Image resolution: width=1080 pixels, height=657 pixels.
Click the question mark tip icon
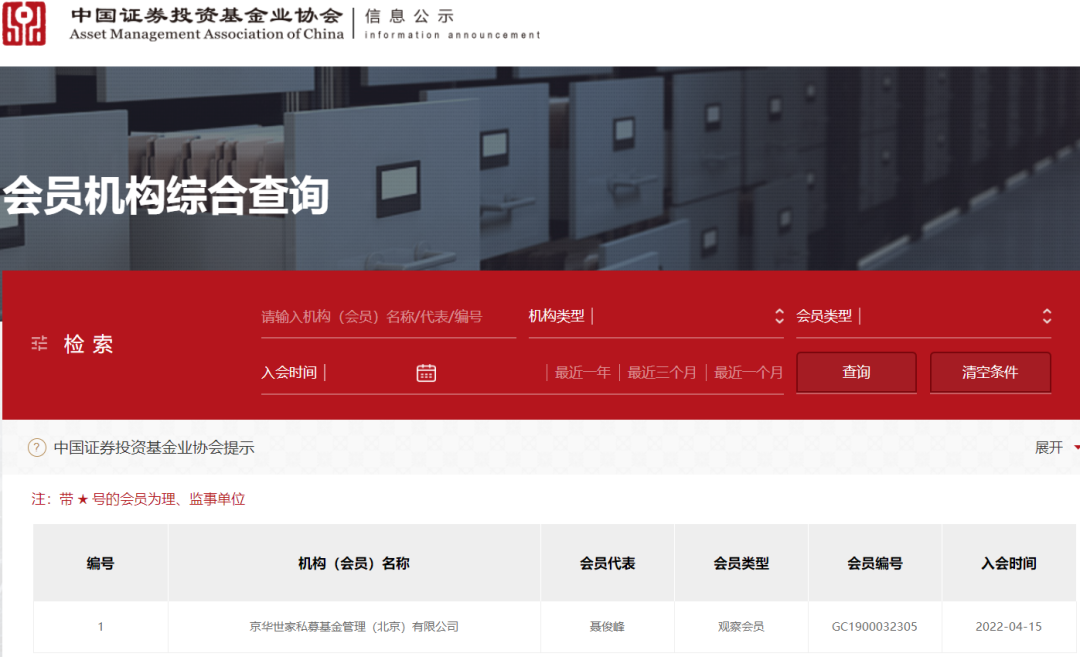(x=37, y=448)
